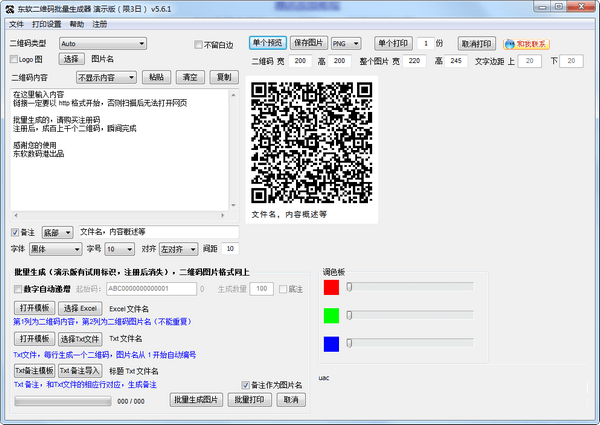
Task: Click the green color swatch
Action: [331, 316]
